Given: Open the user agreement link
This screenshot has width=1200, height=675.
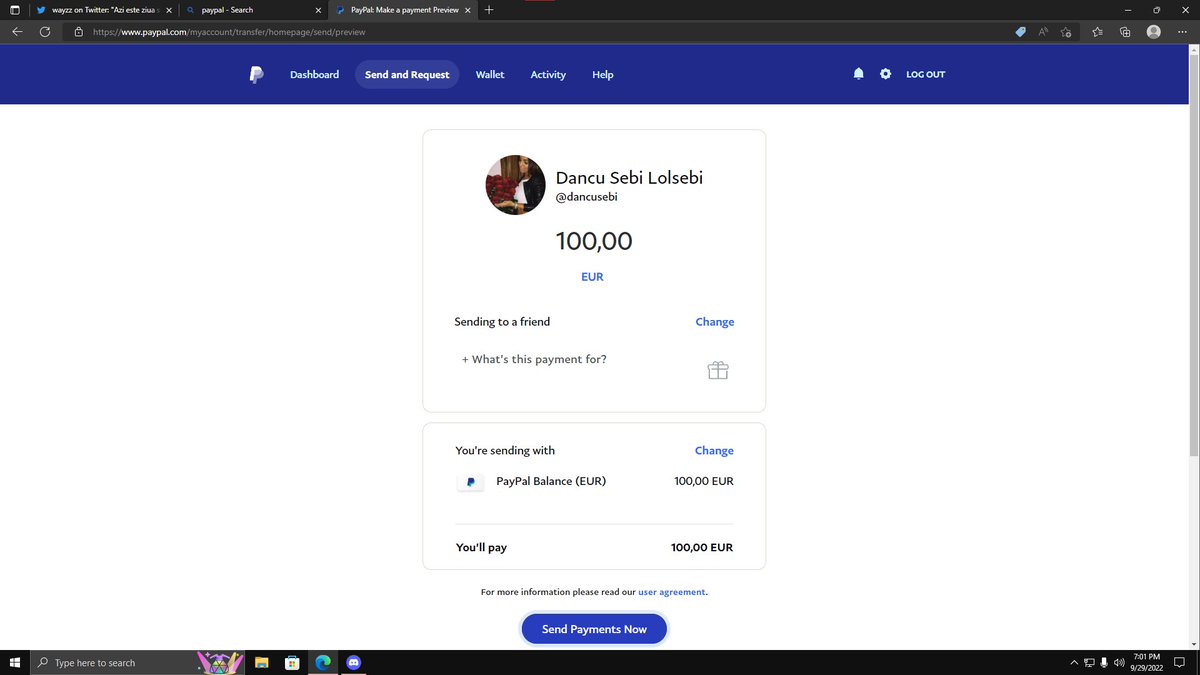Looking at the screenshot, I should point(671,592).
